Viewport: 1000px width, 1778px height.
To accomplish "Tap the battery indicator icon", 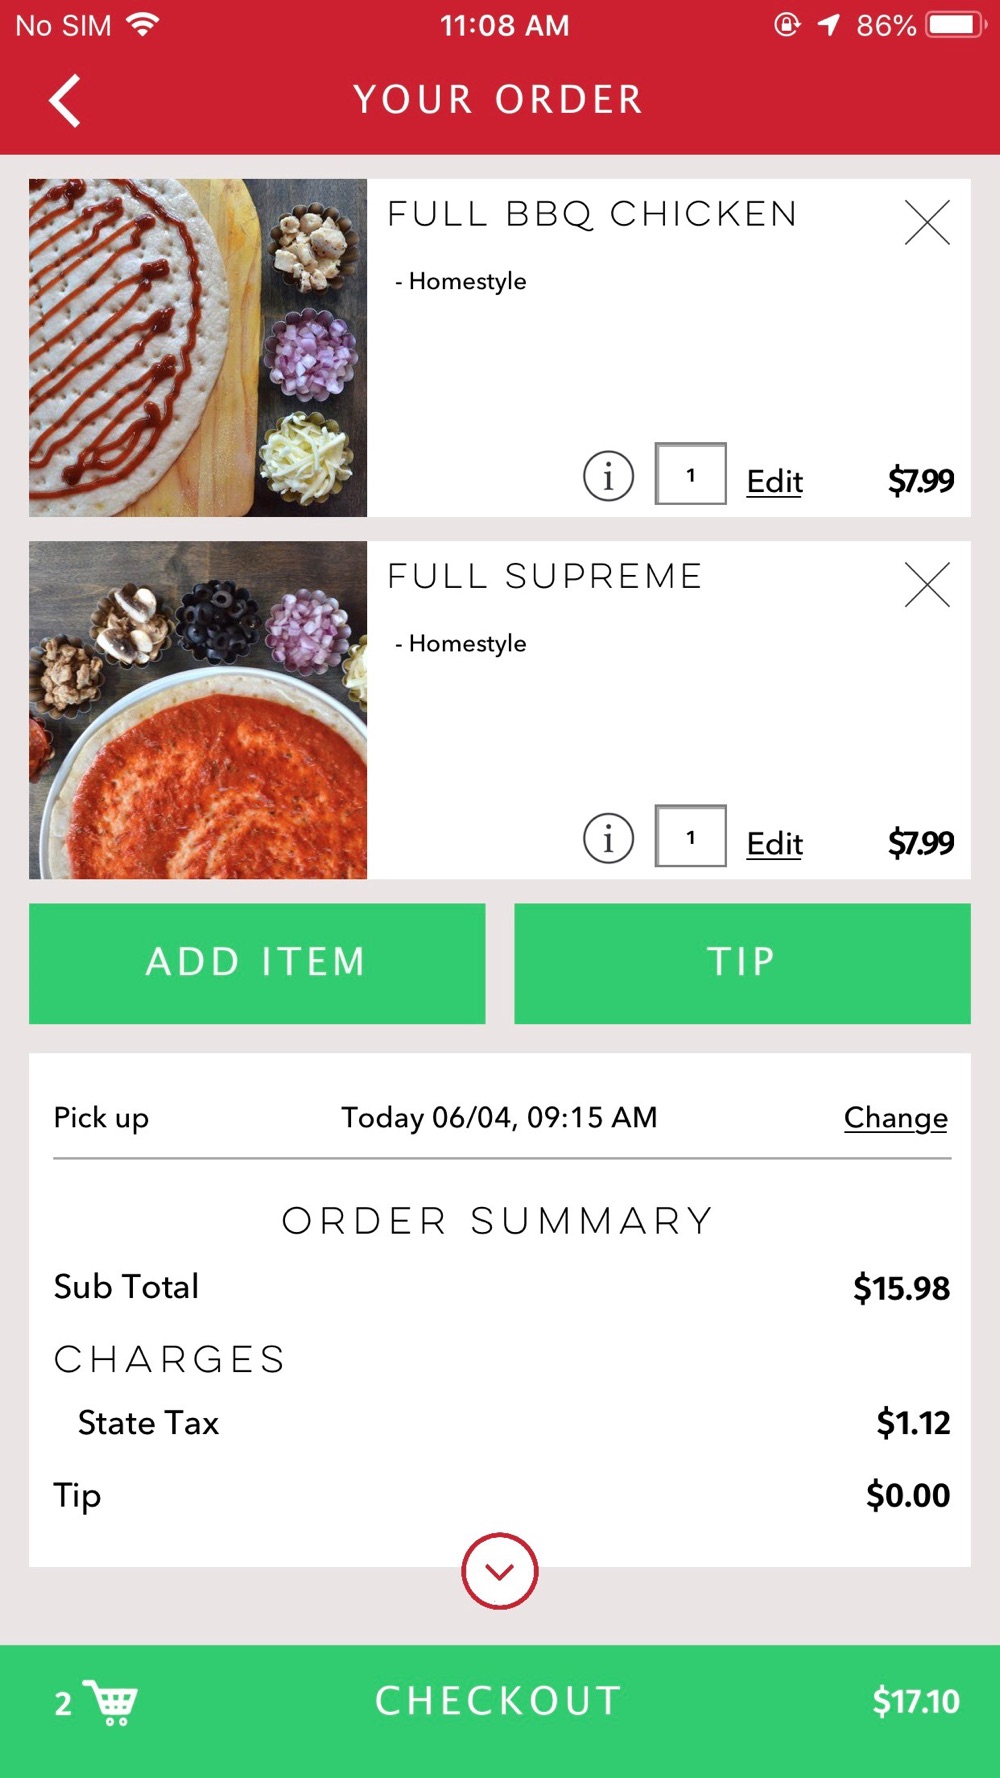I will coord(956,25).
